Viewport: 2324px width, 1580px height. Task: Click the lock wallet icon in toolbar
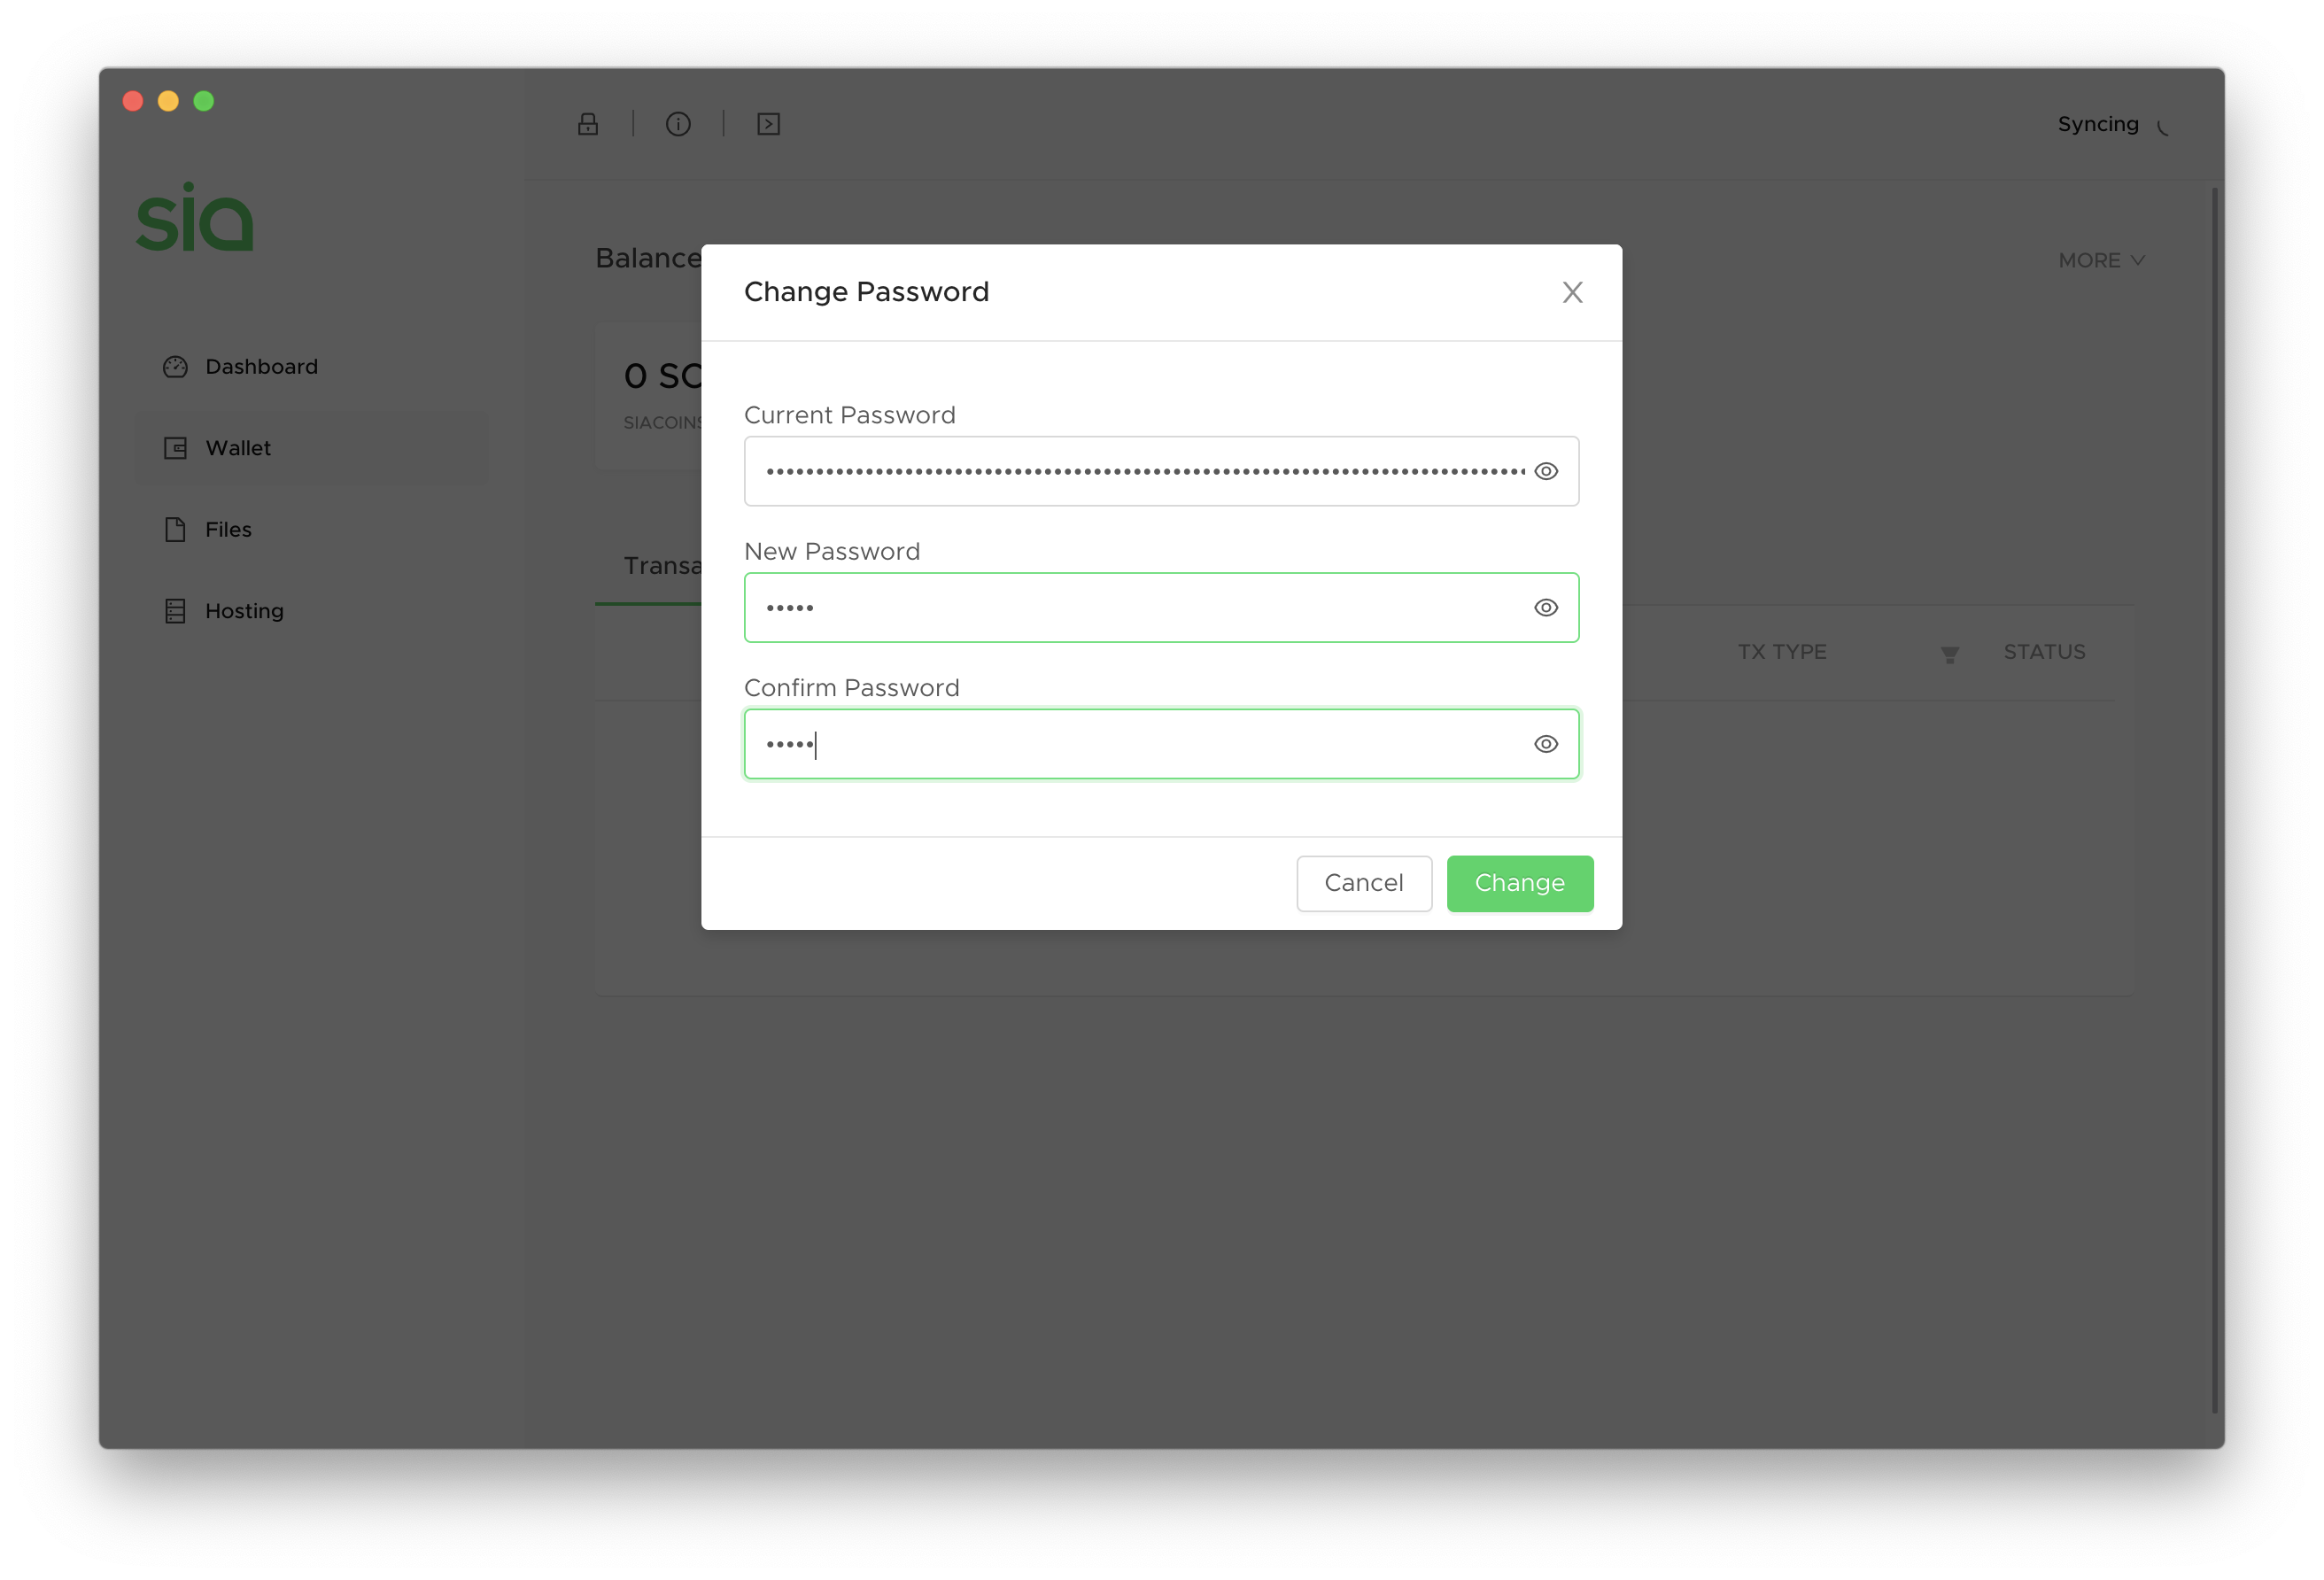point(588,124)
